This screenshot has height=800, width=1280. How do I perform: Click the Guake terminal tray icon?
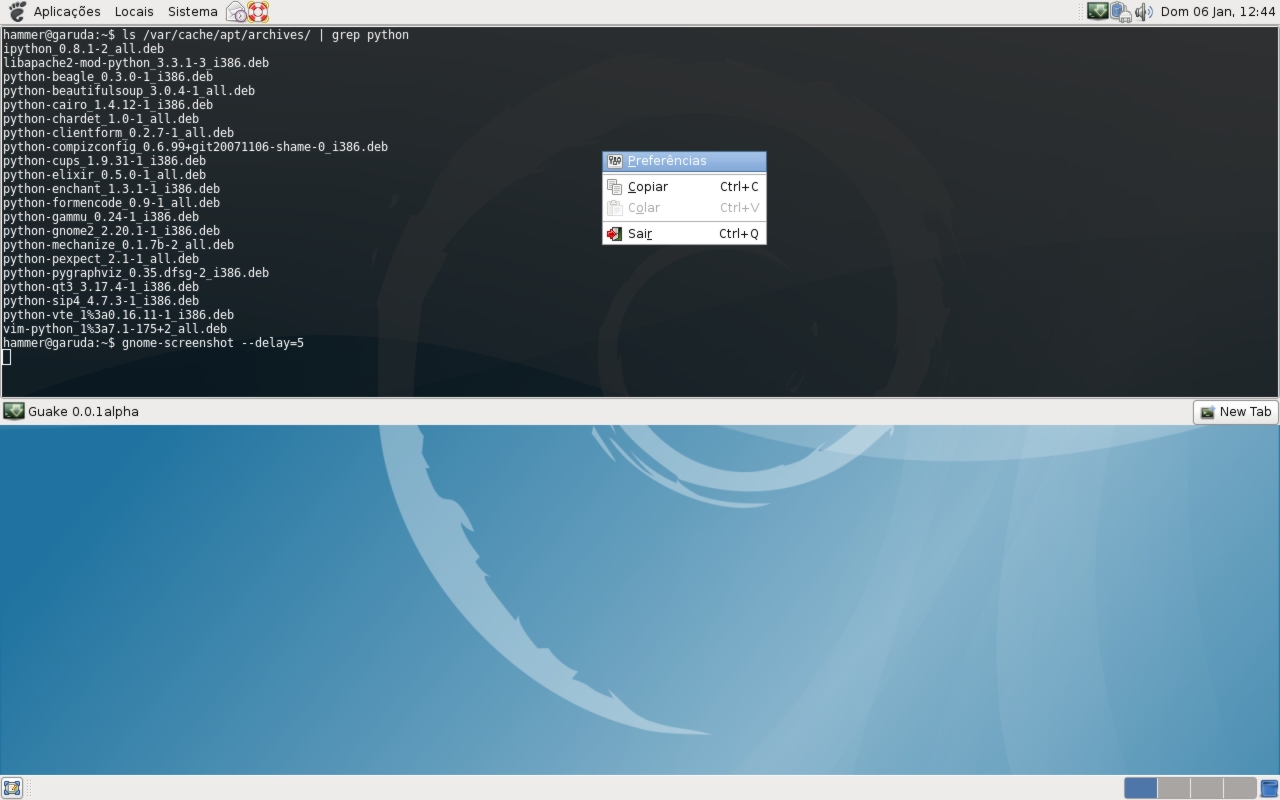(x=1097, y=12)
